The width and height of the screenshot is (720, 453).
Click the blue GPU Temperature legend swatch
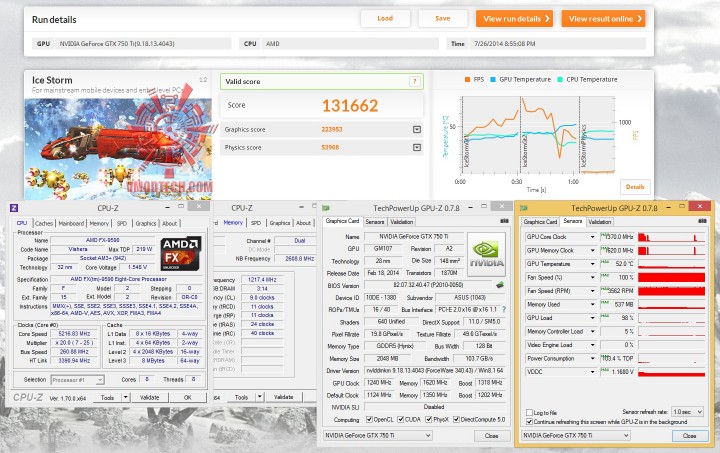[493, 79]
